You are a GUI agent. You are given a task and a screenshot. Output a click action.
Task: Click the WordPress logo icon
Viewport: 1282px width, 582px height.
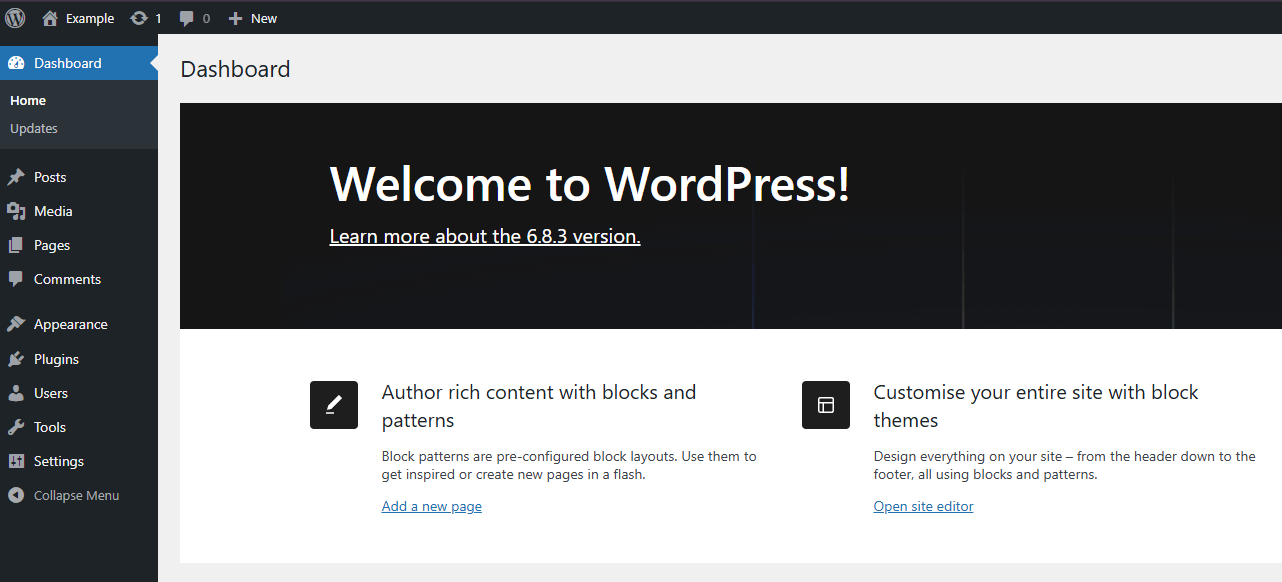pos(15,18)
